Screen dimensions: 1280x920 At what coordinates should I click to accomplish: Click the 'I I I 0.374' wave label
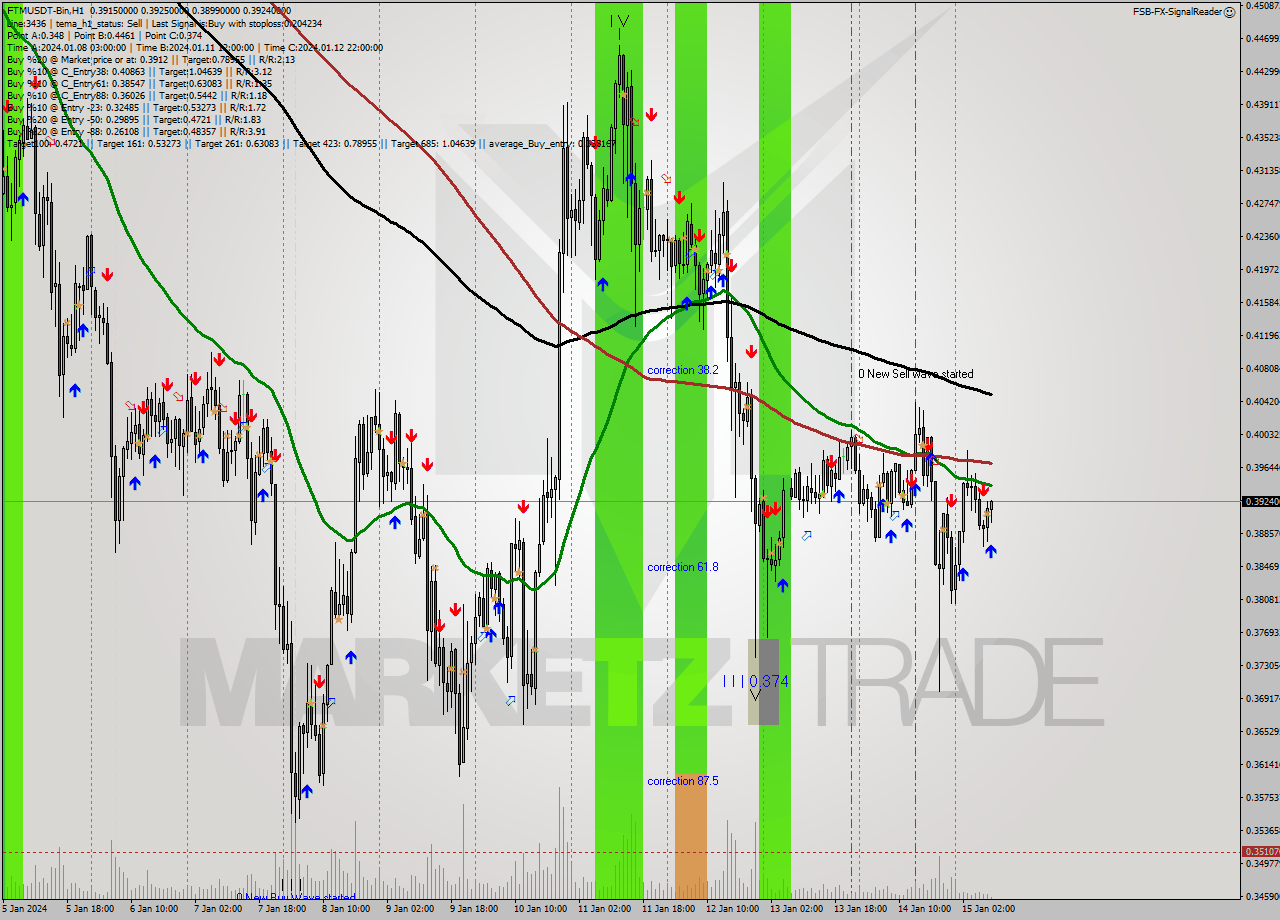coord(756,681)
